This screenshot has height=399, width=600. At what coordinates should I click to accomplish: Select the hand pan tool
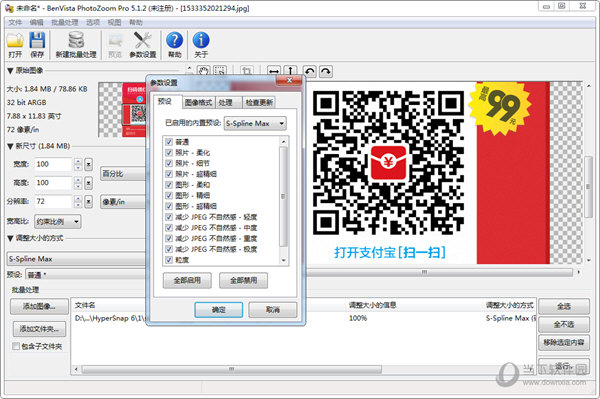pyautogui.click(x=203, y=71)
